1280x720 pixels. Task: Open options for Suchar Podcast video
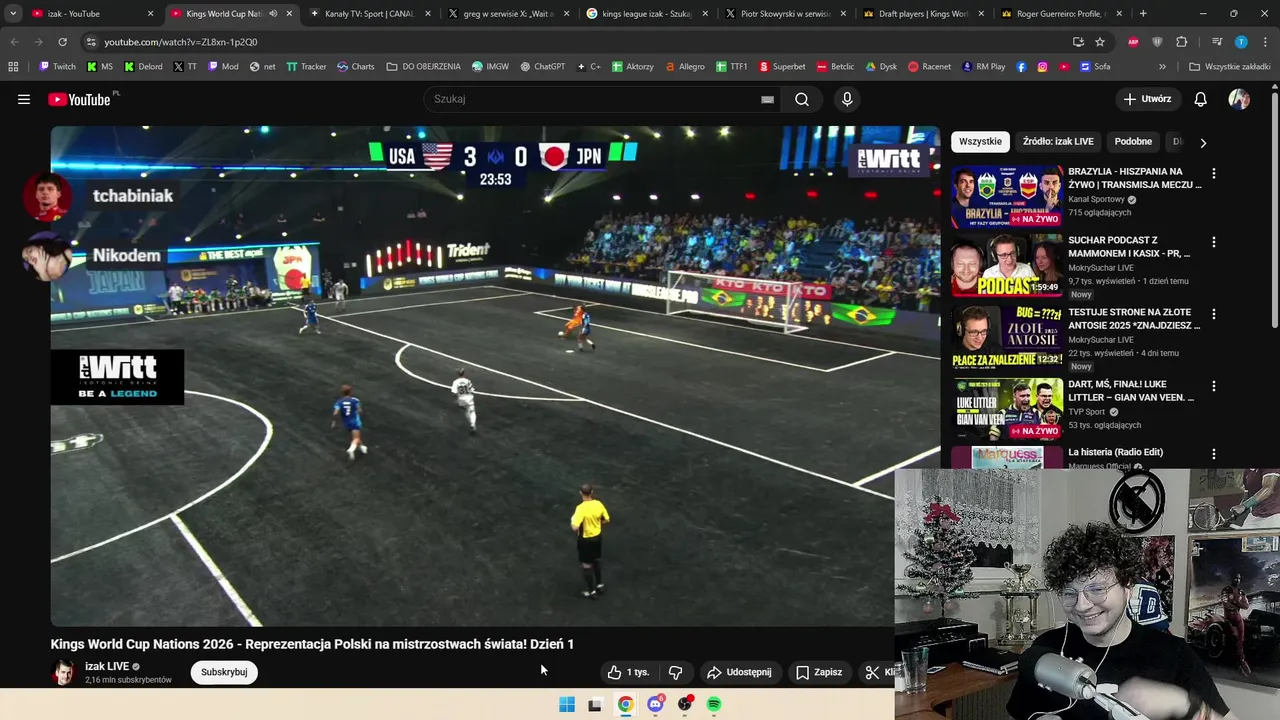(1214, 242)
